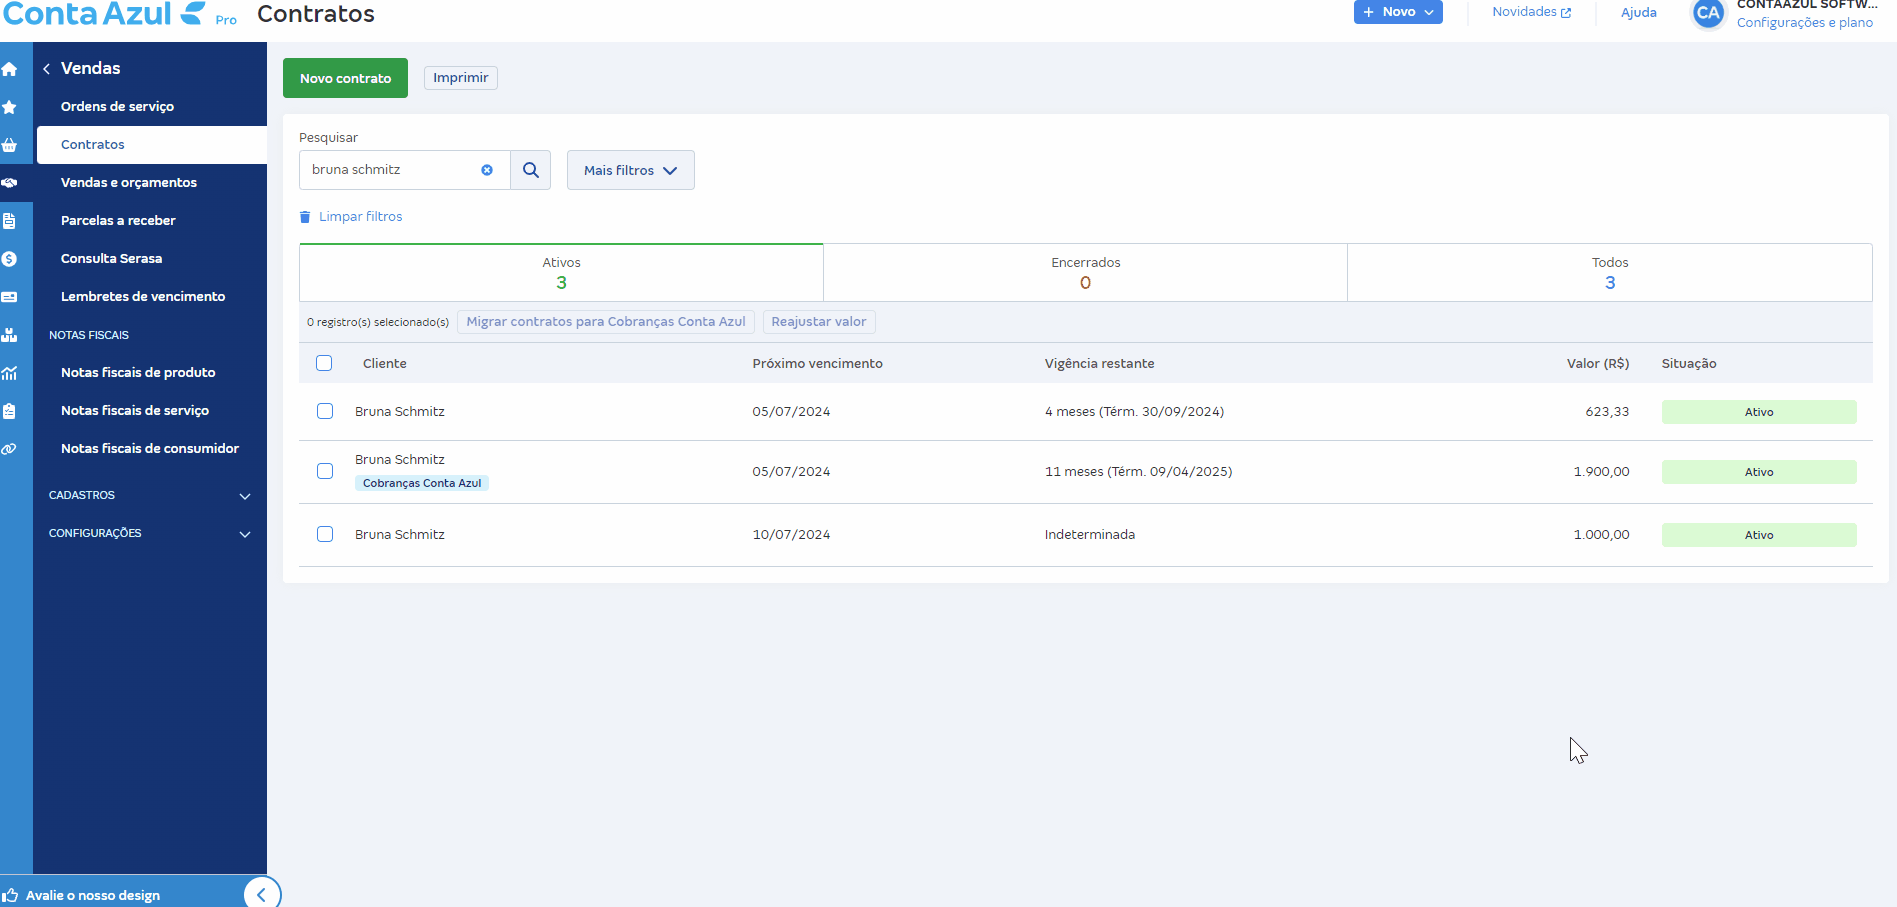Click the Cobranças Conta Azul tag
Screen dimensions: 1897x907
click(422, 483)
